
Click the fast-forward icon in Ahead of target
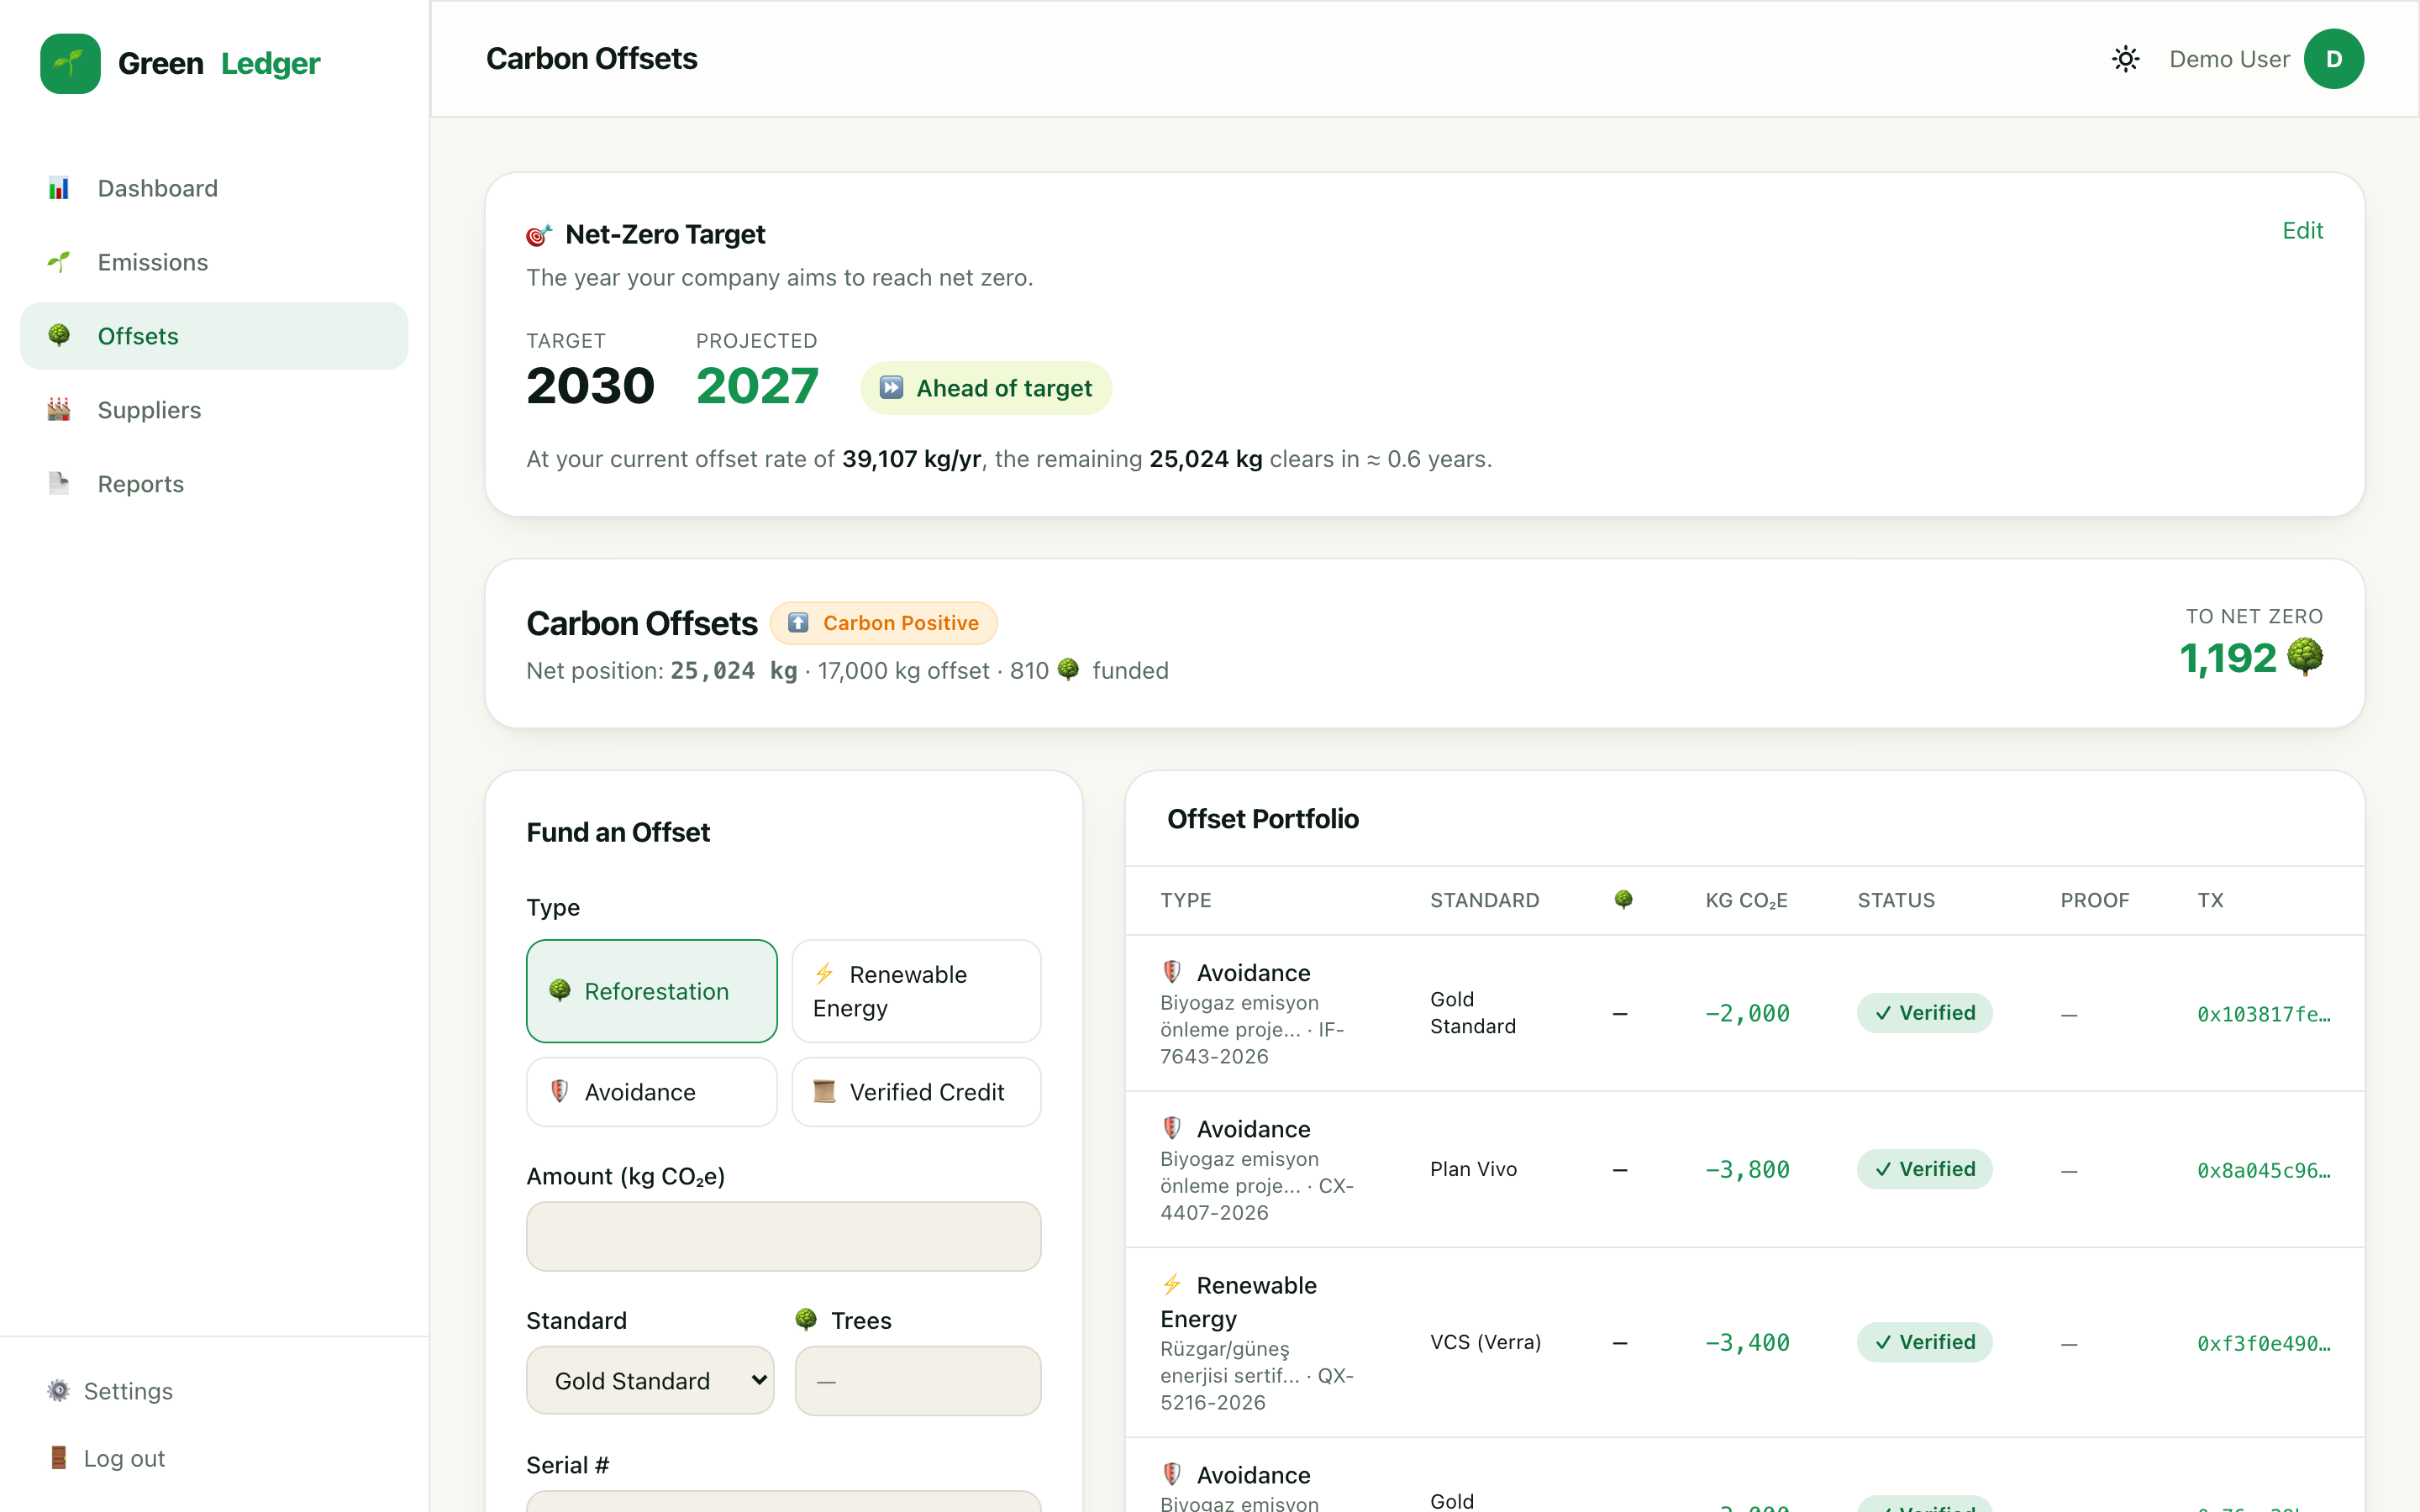(891, 388)
